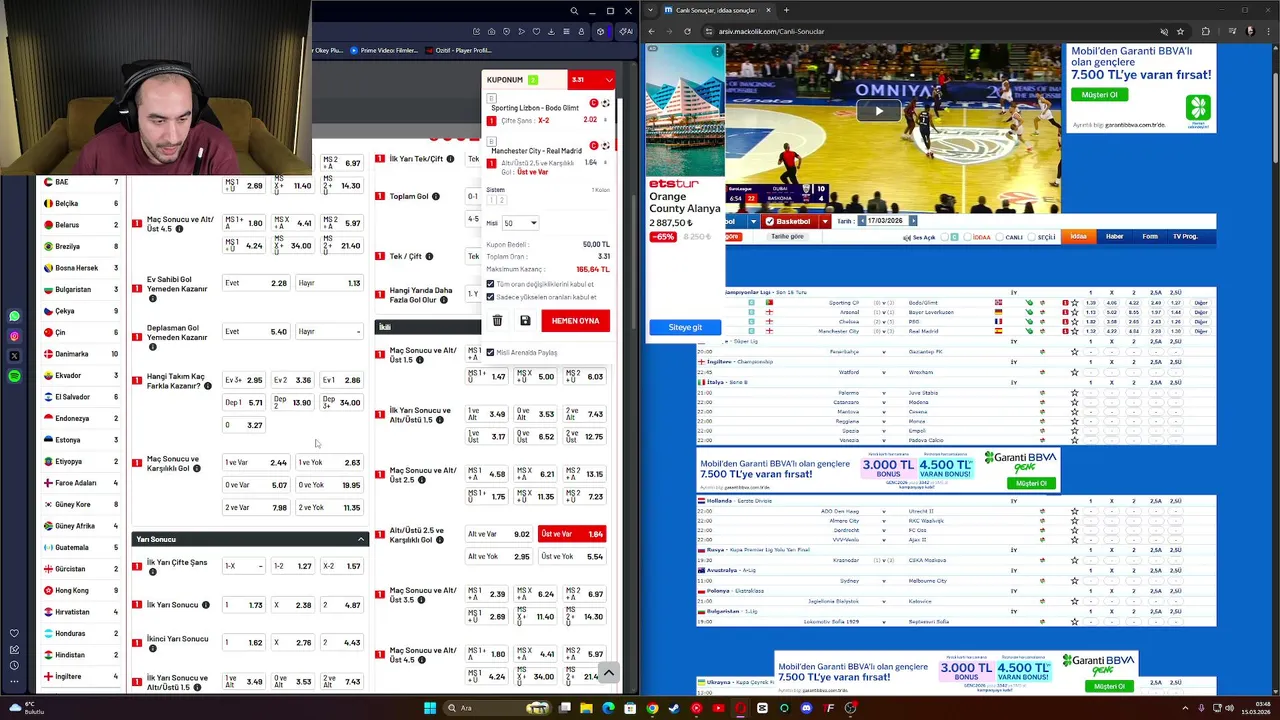
Task: Switch to the Haber tab on mackolik
Action: click(x=1114, y=236)
